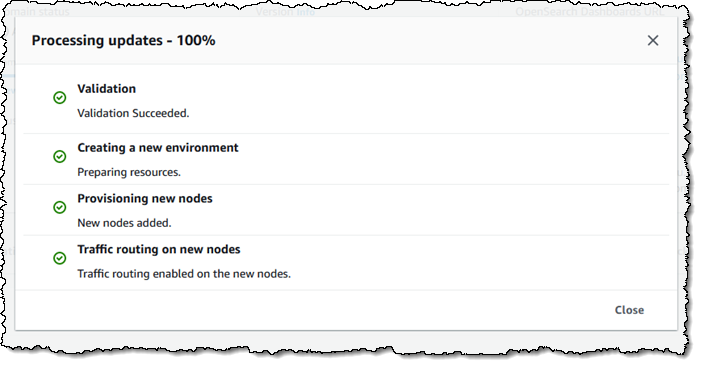Click the Traffic routing enabled status message
This screenshot has width=701, height=365.
184,274
